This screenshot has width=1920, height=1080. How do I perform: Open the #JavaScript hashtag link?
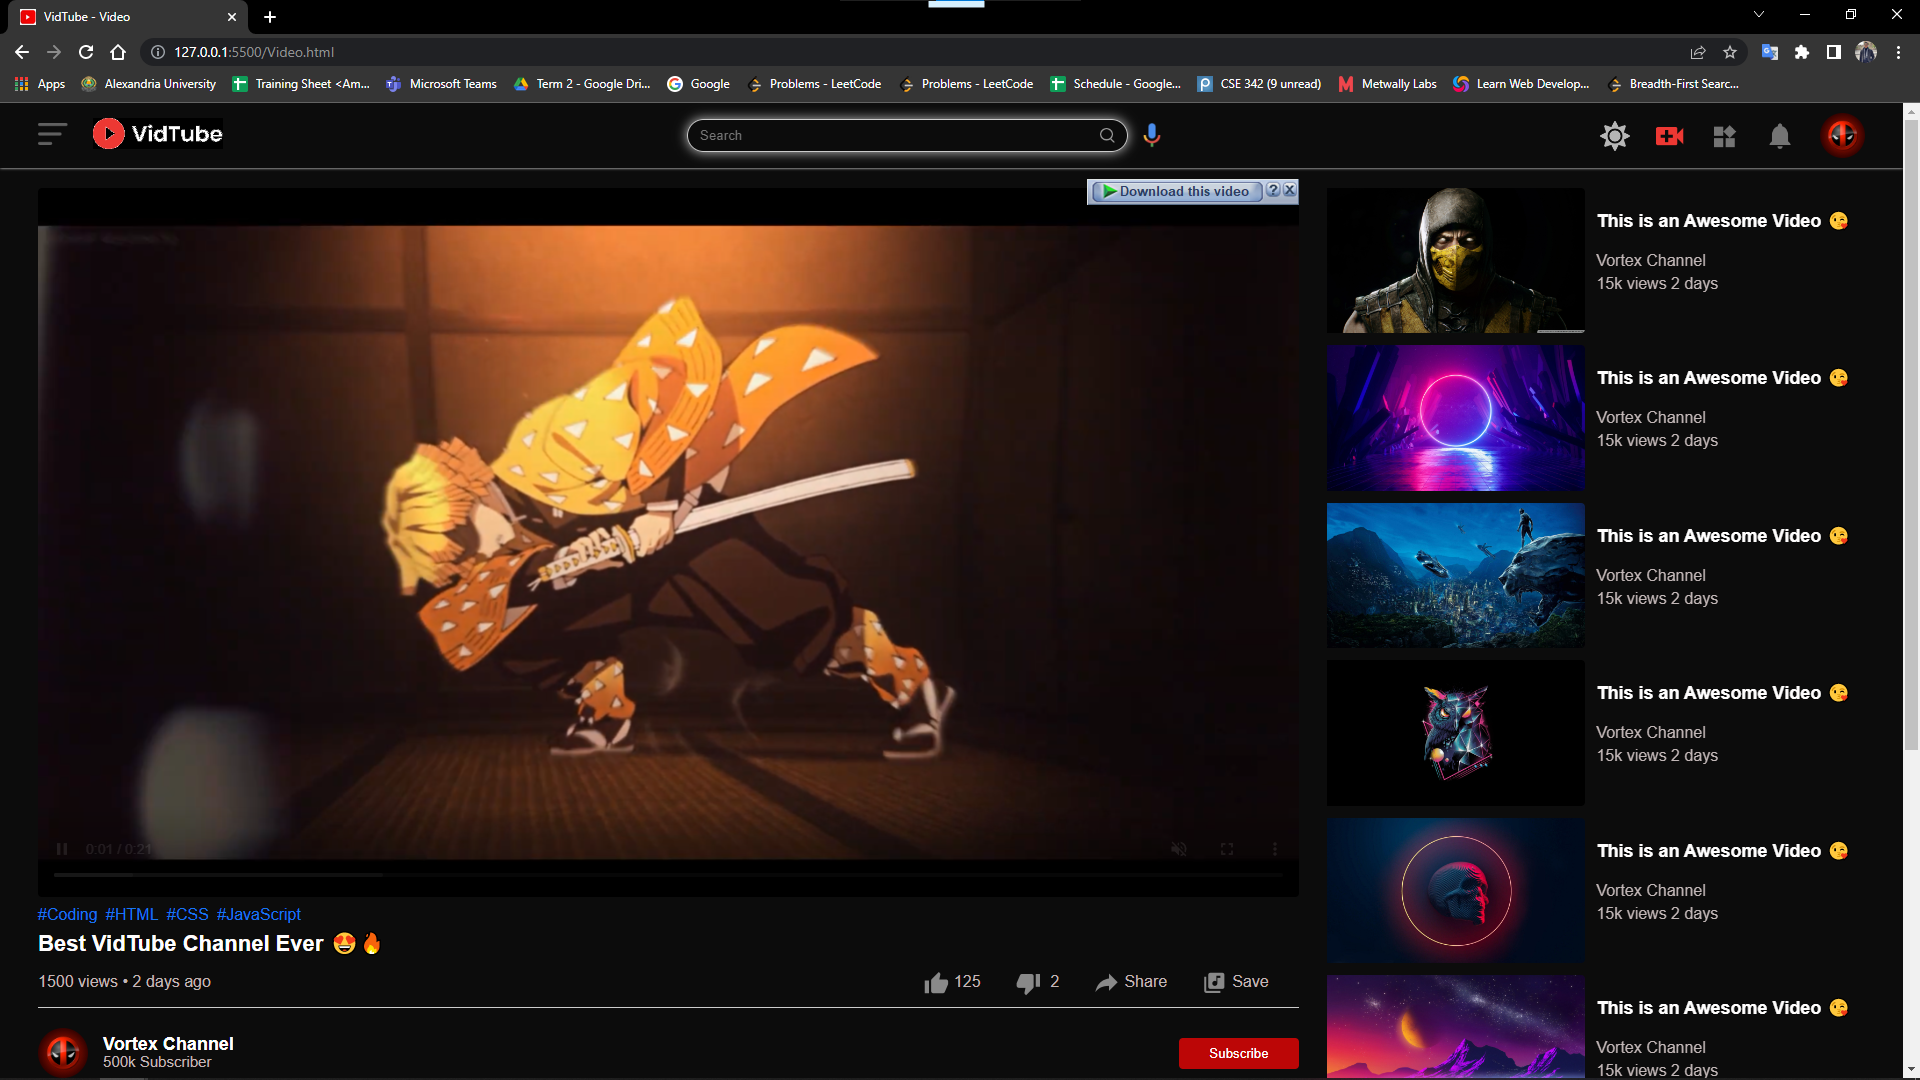click(x=258, y=914)
